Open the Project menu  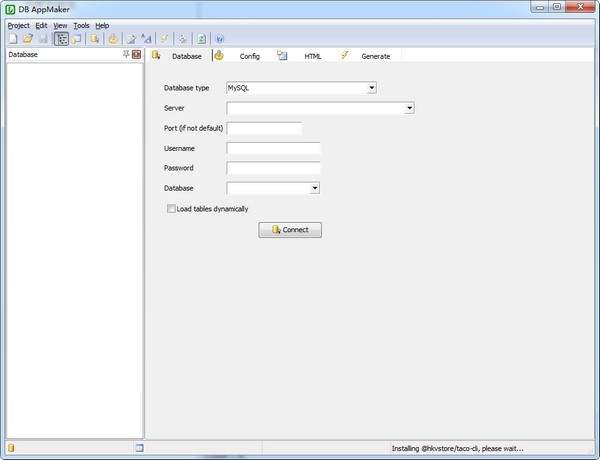pyautogui.click(x=18, y=25)
